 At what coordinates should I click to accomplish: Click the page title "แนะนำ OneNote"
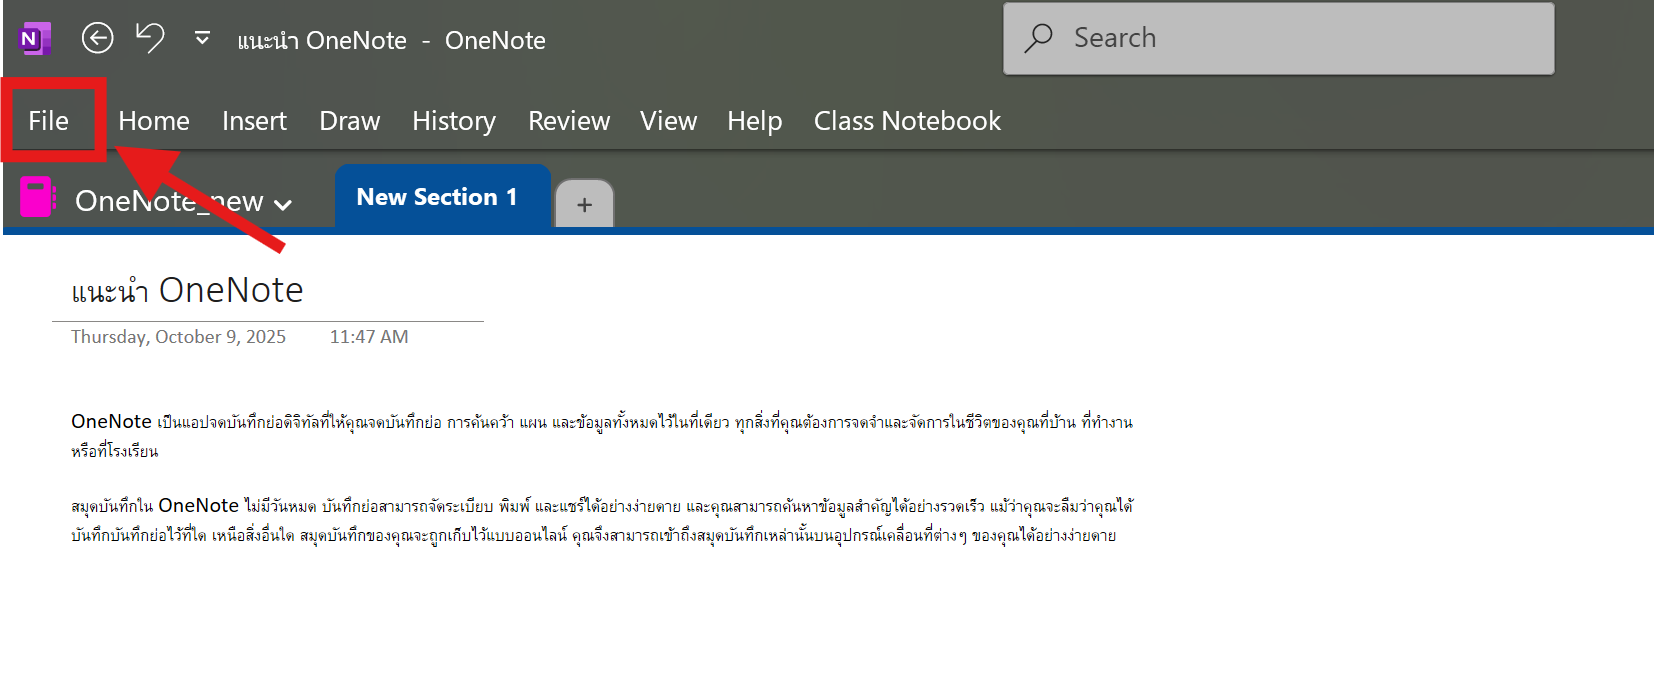(187, 290)
